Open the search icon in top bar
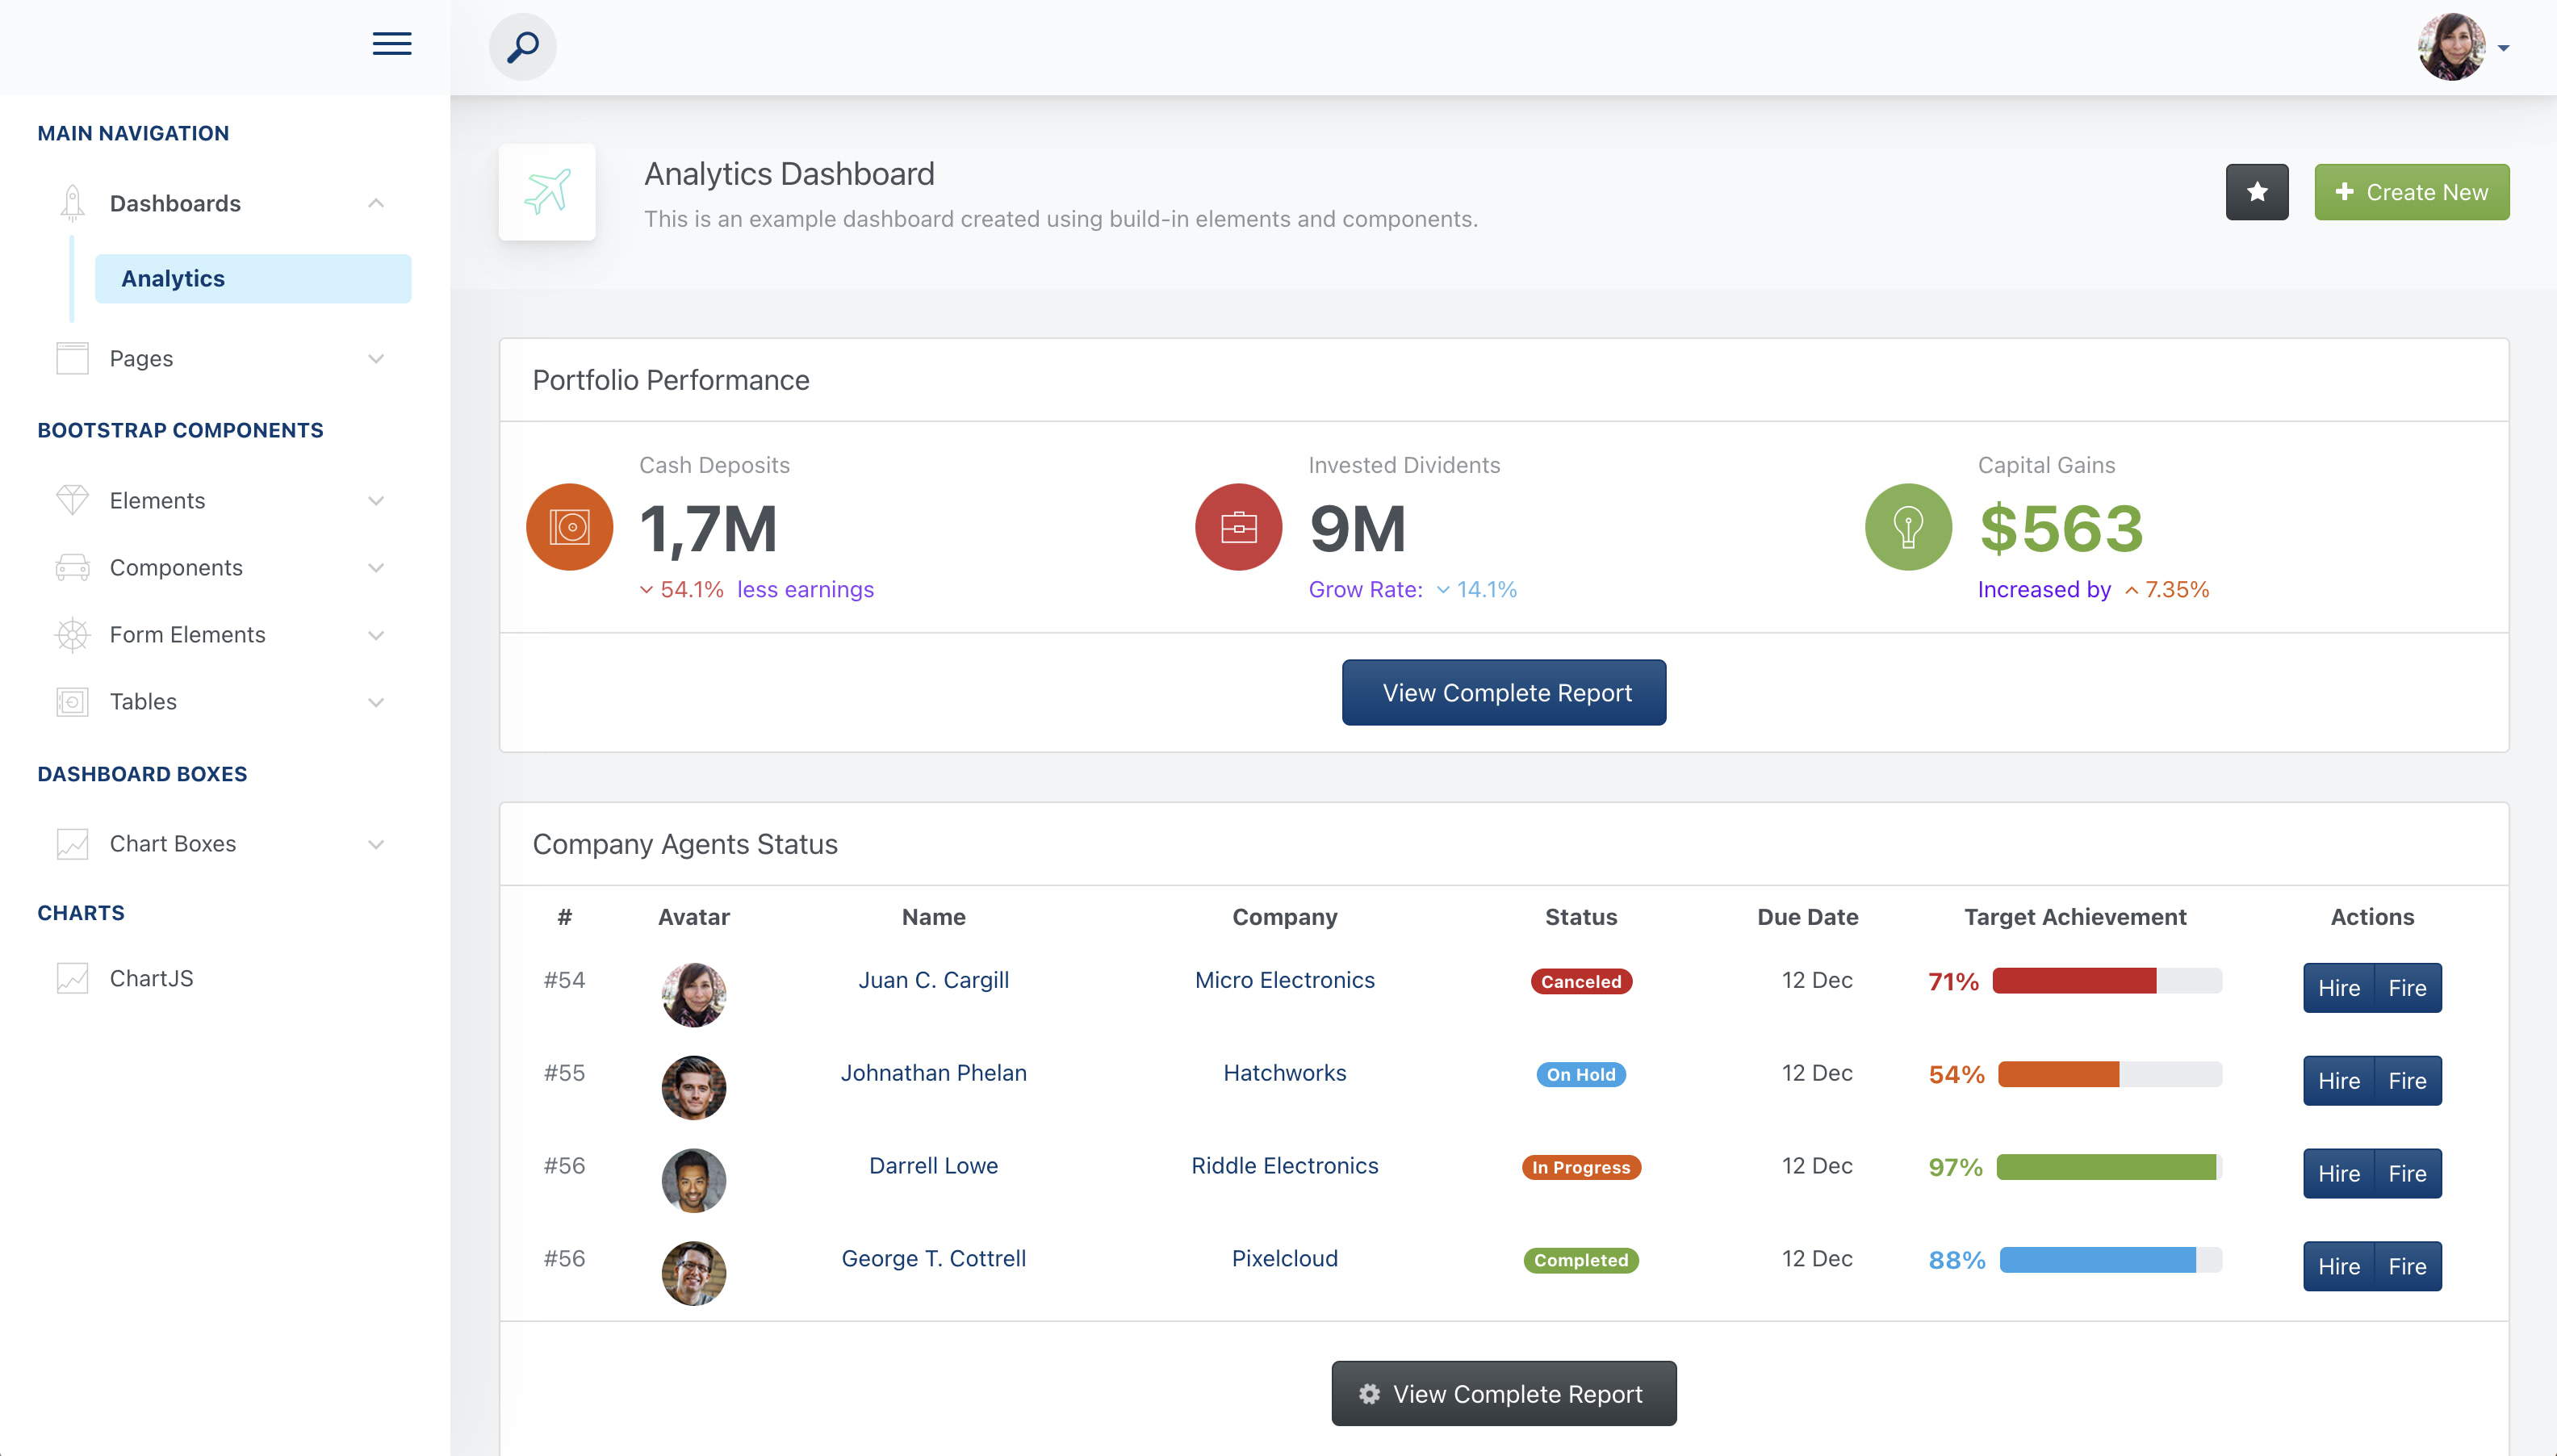Image resolution: width=2557 pixels, height=1456 pixels. click(x=522, y=46)
